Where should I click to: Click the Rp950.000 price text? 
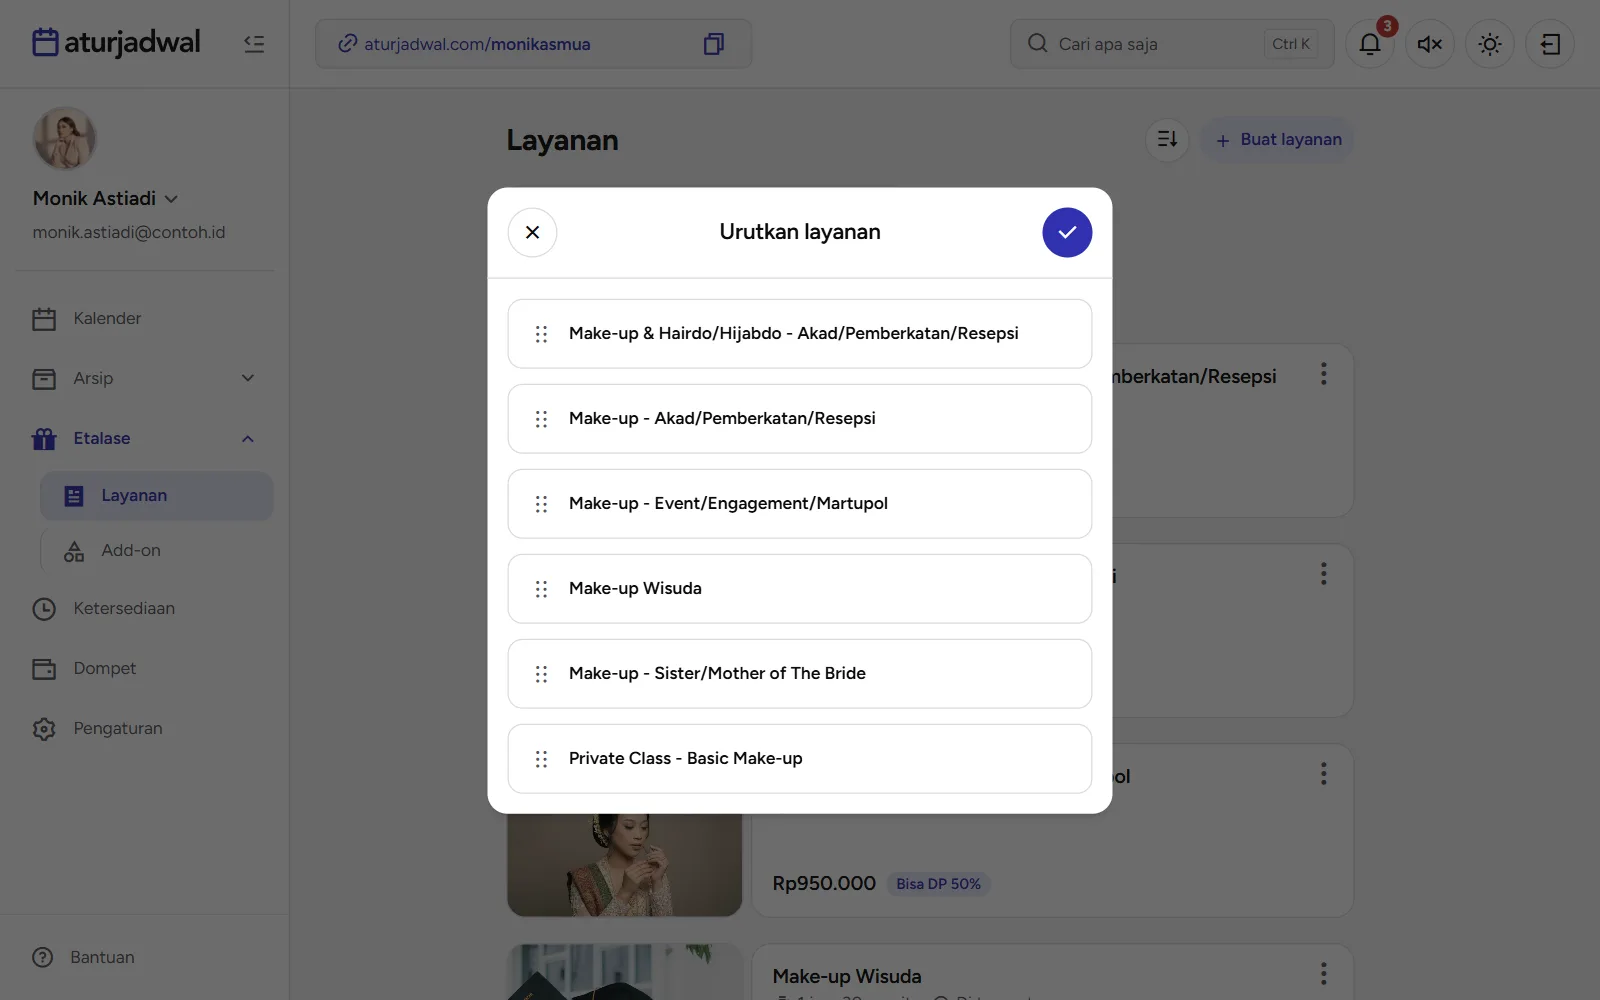(824, 884)
